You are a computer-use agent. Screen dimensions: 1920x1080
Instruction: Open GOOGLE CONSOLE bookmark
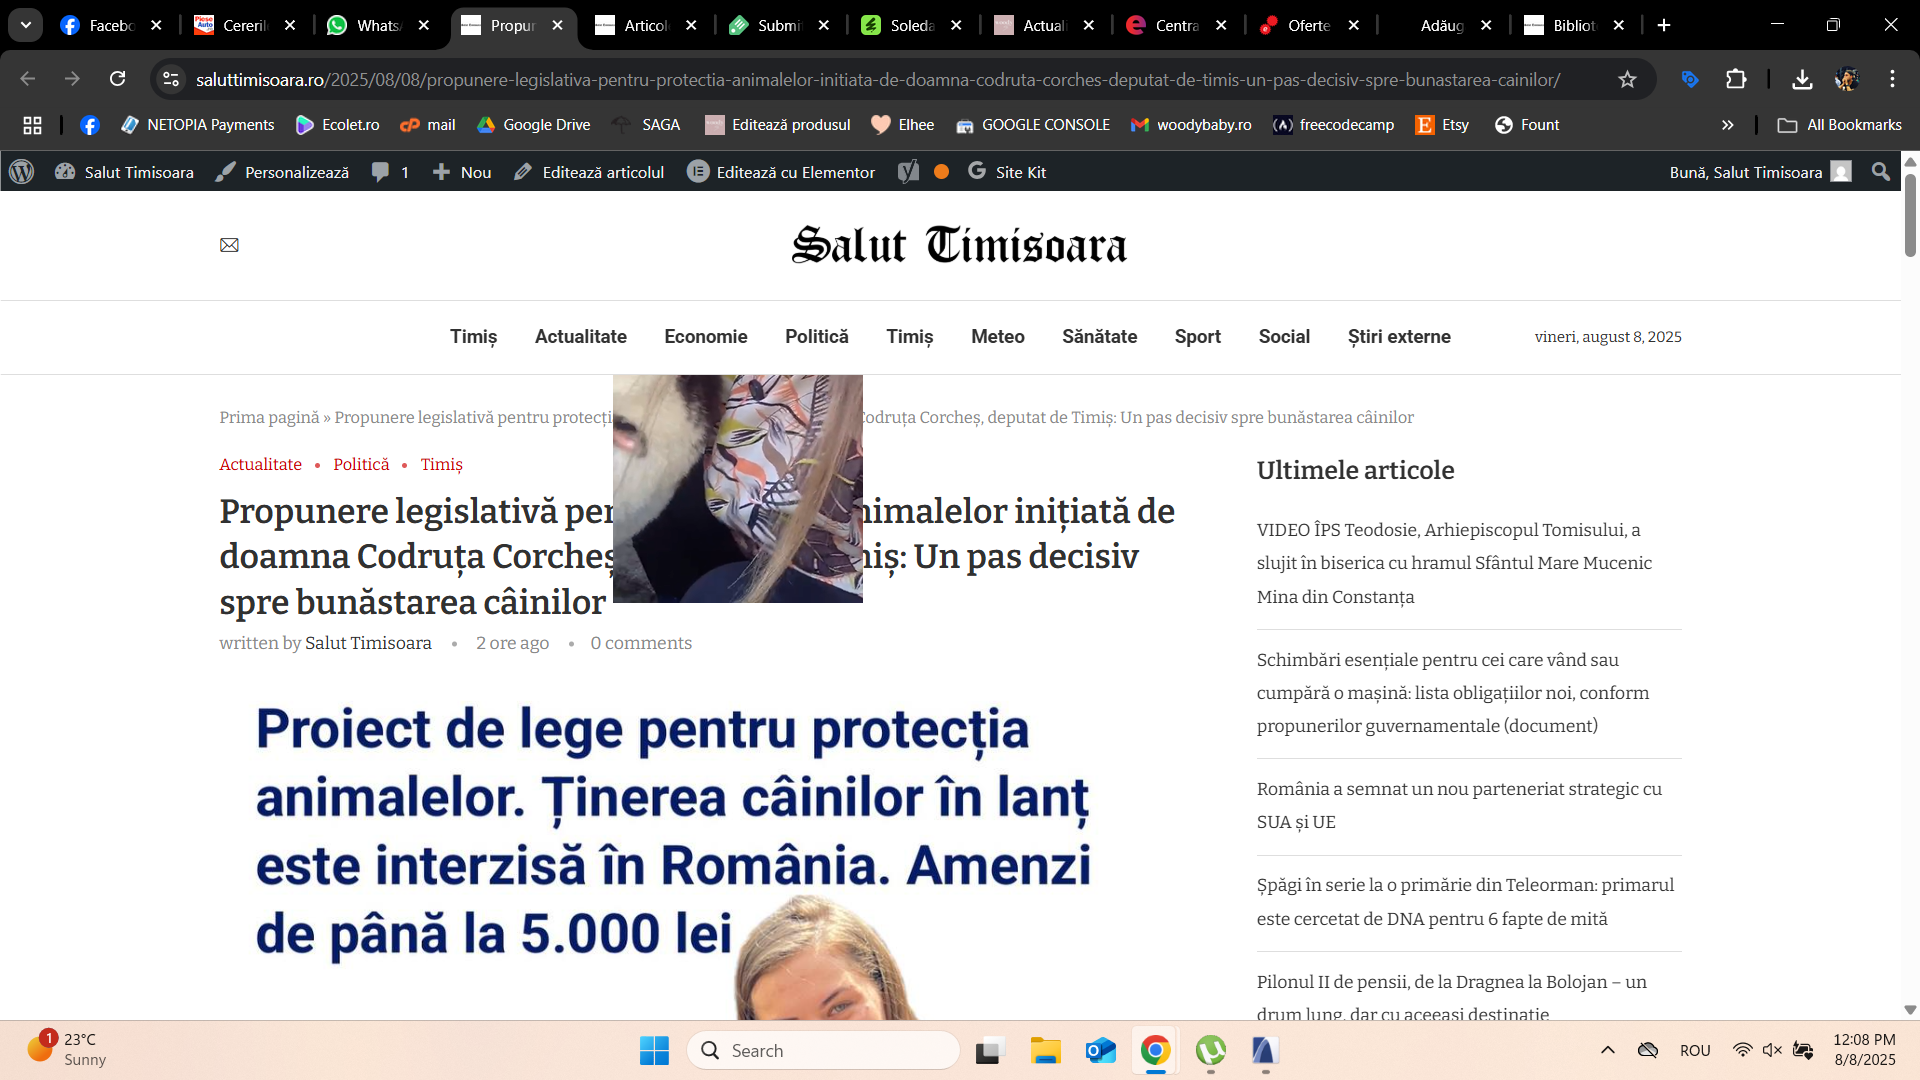[1033, 125]
